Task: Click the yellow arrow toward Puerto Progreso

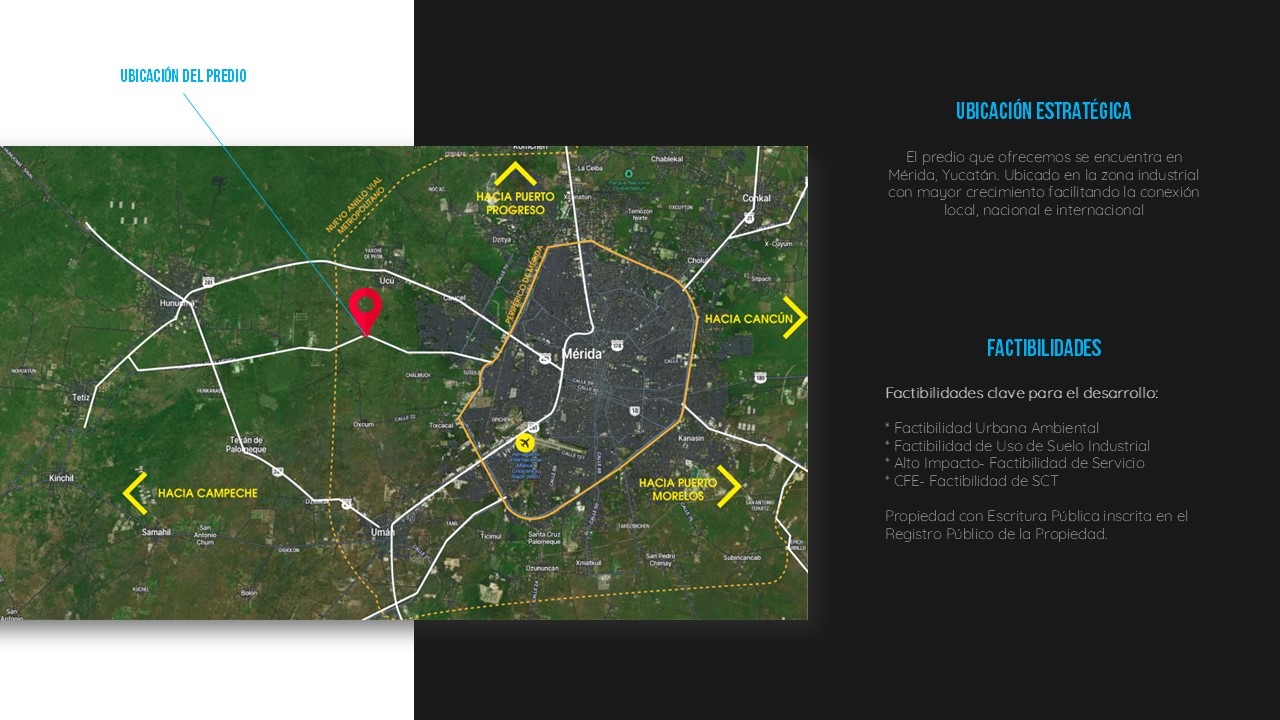Action: point(516,173)
